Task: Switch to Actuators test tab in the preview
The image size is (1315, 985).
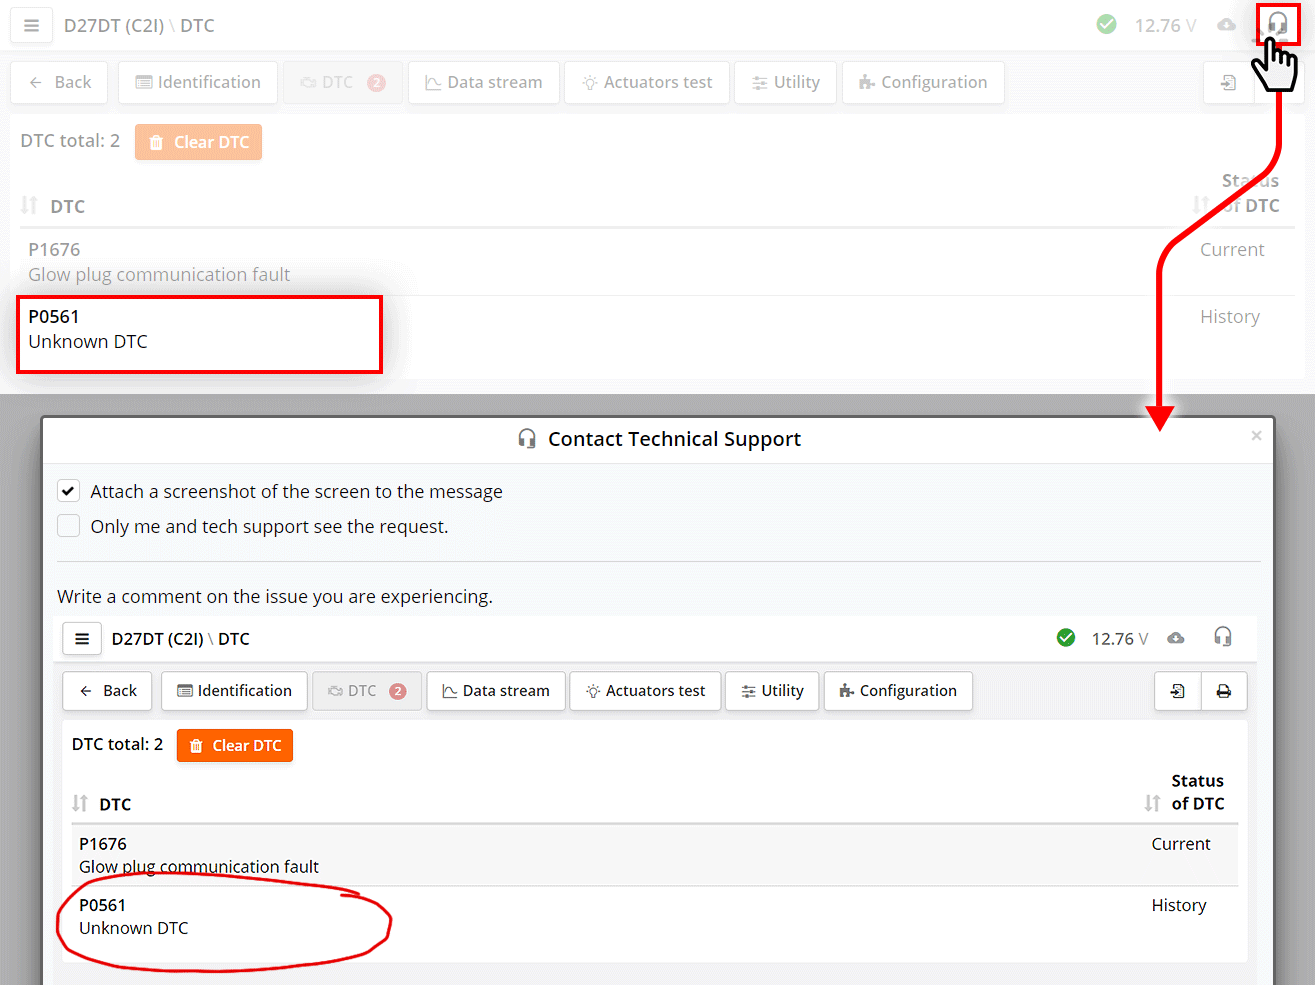Action: (645, 691)
